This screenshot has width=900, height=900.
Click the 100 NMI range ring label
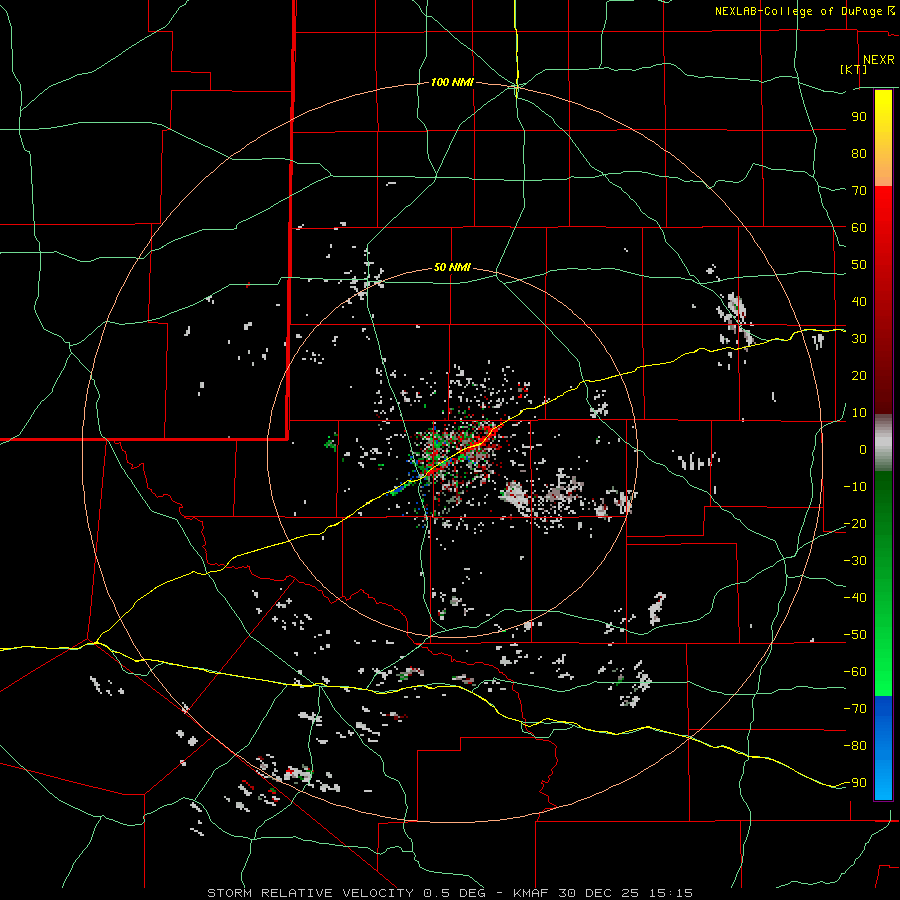[452, 83]
